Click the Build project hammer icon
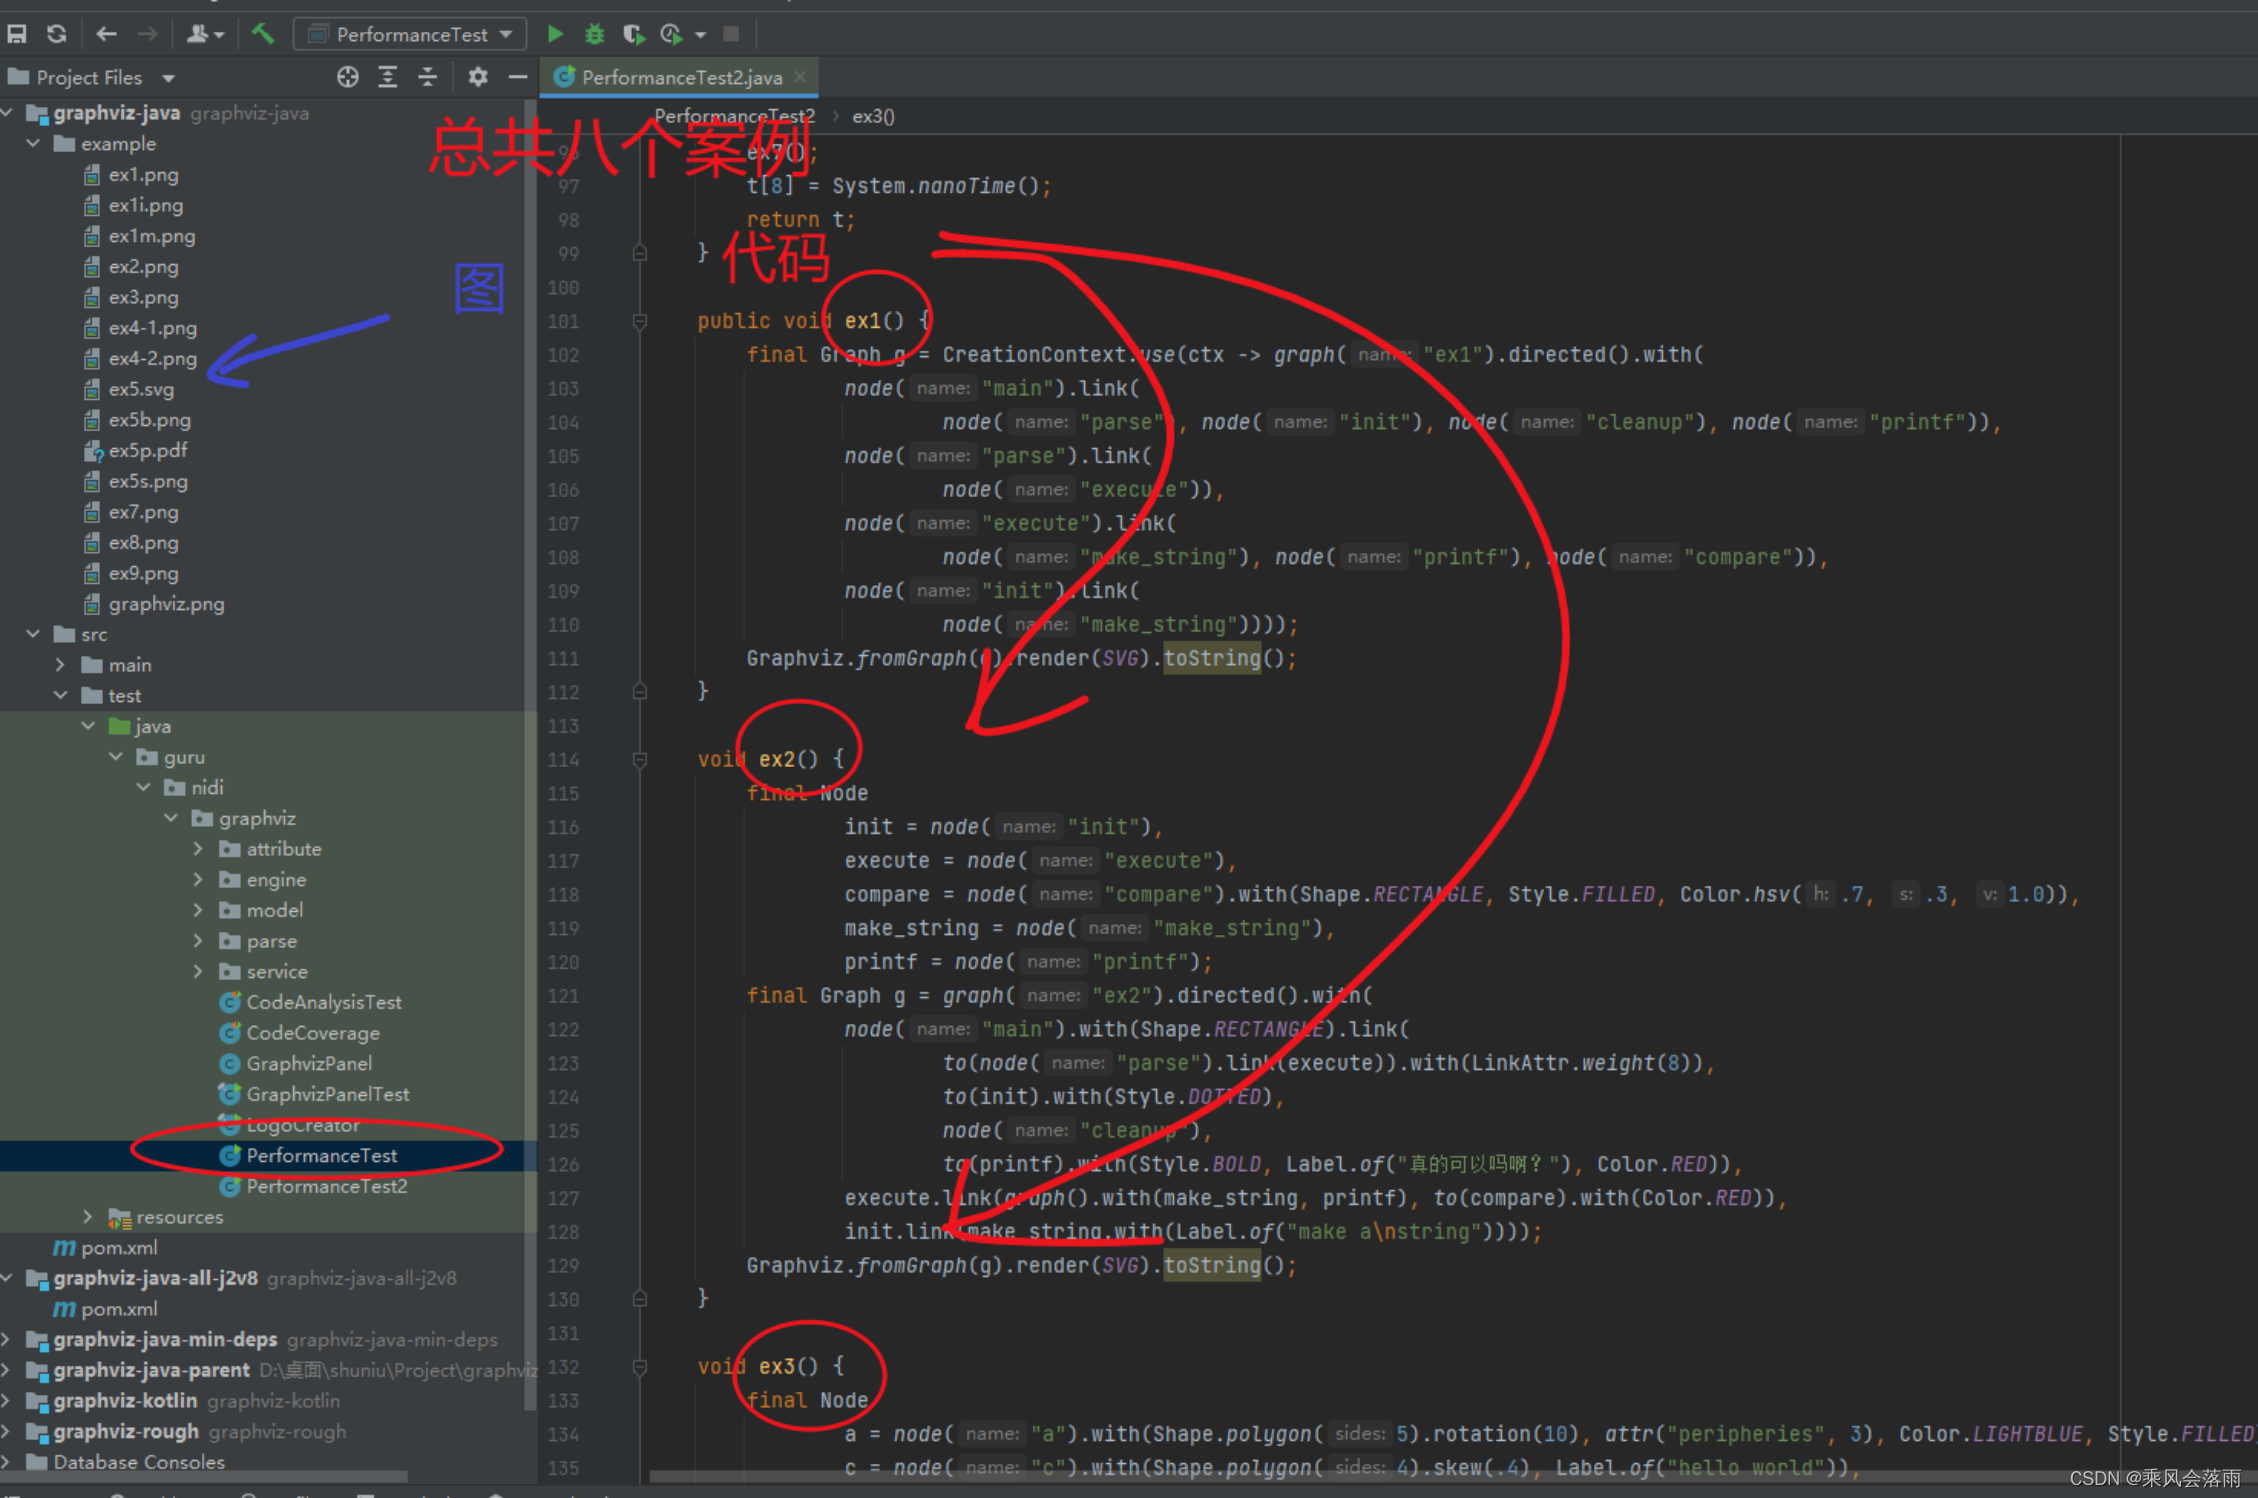The image size is (2258, 1498). pos(263,34)
